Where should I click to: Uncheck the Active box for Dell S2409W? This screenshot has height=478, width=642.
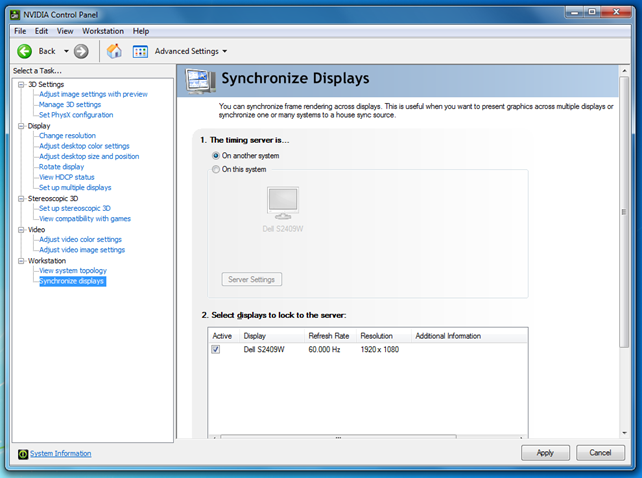click(x=216, y=350)
